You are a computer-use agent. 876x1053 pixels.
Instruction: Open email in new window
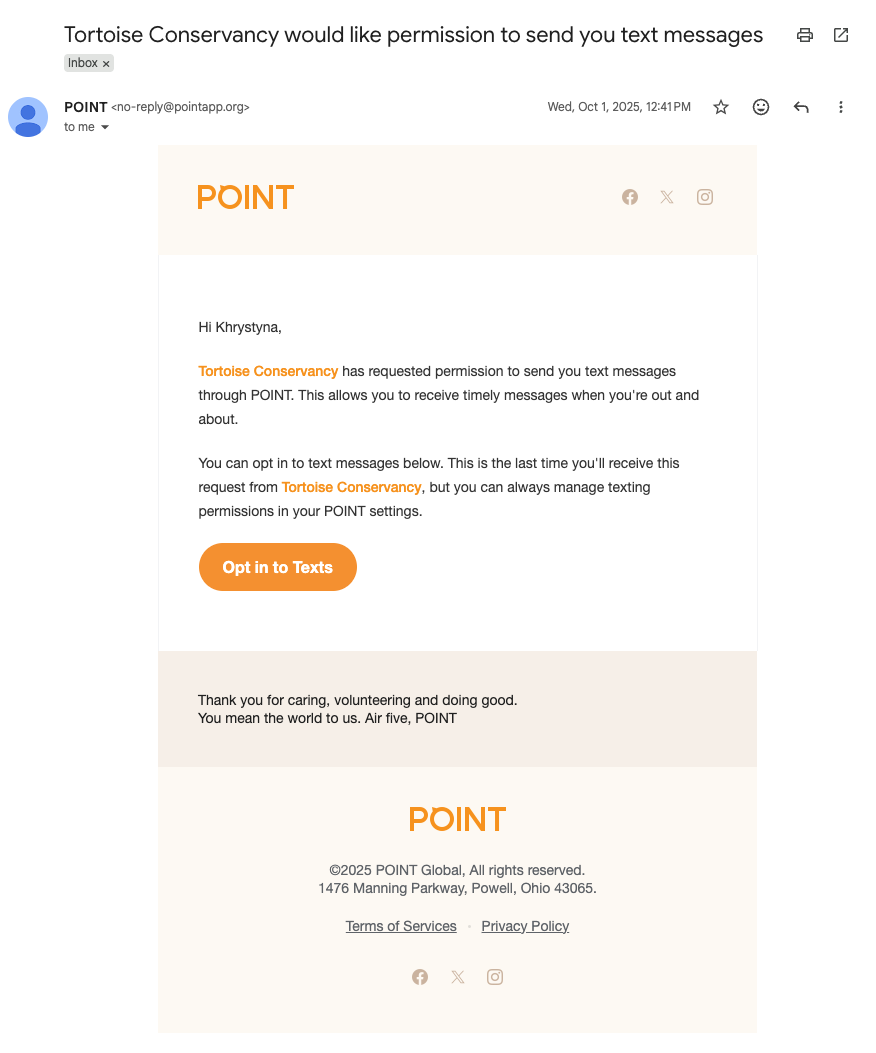tap(841, 35)
